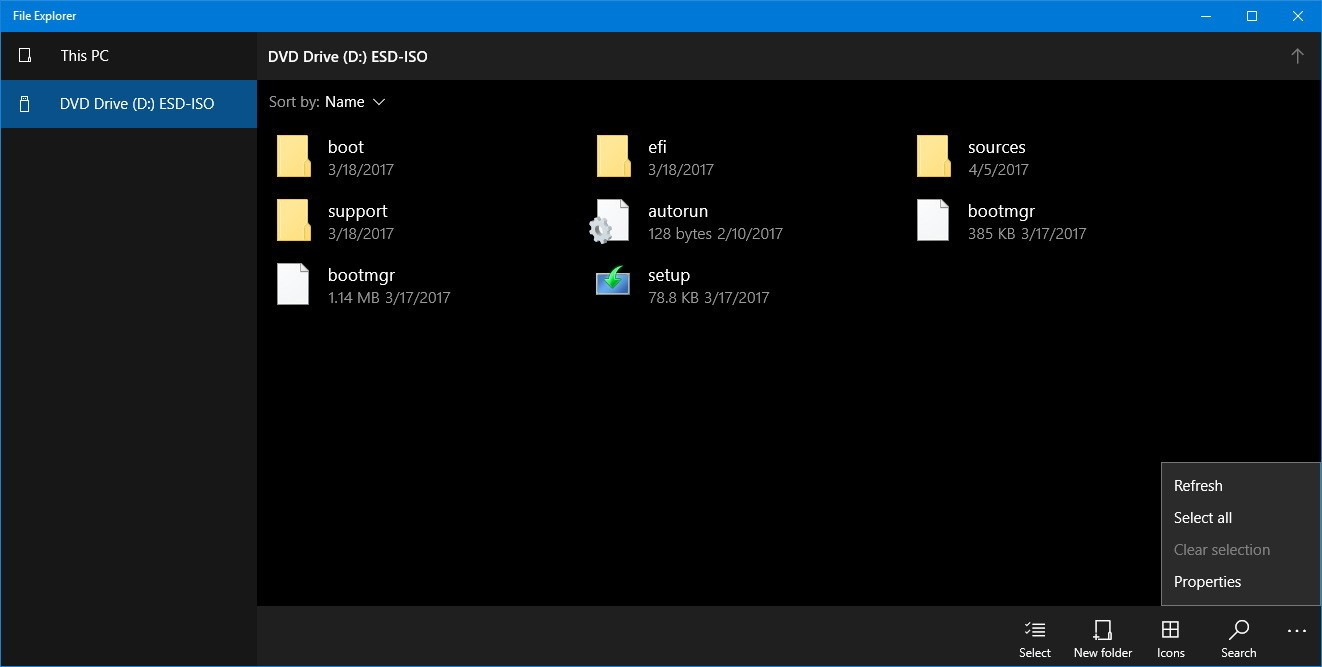Open Search from the bottom toolbar

click(1238, 638)
